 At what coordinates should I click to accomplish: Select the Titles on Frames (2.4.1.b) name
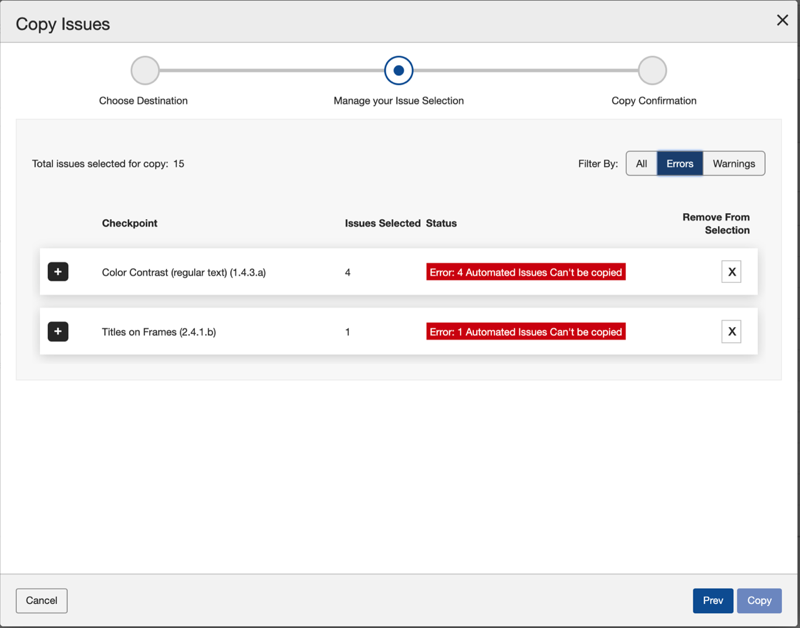(159, 331)
